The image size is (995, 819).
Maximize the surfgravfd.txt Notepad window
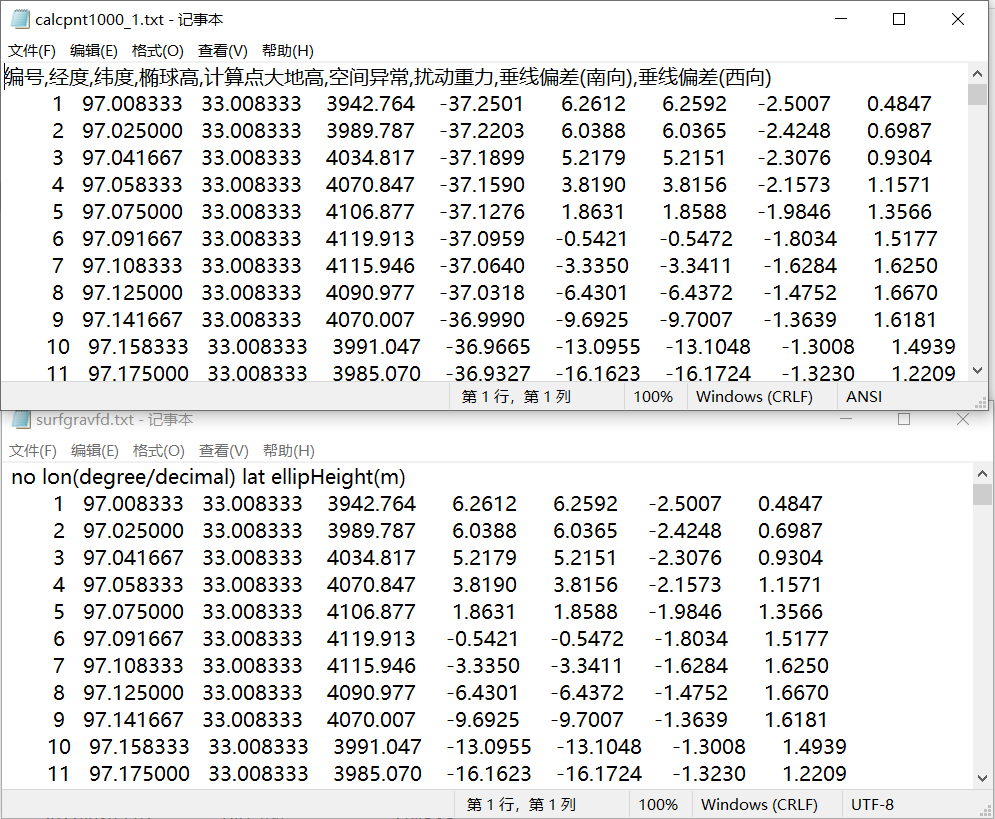coord(904,419)
